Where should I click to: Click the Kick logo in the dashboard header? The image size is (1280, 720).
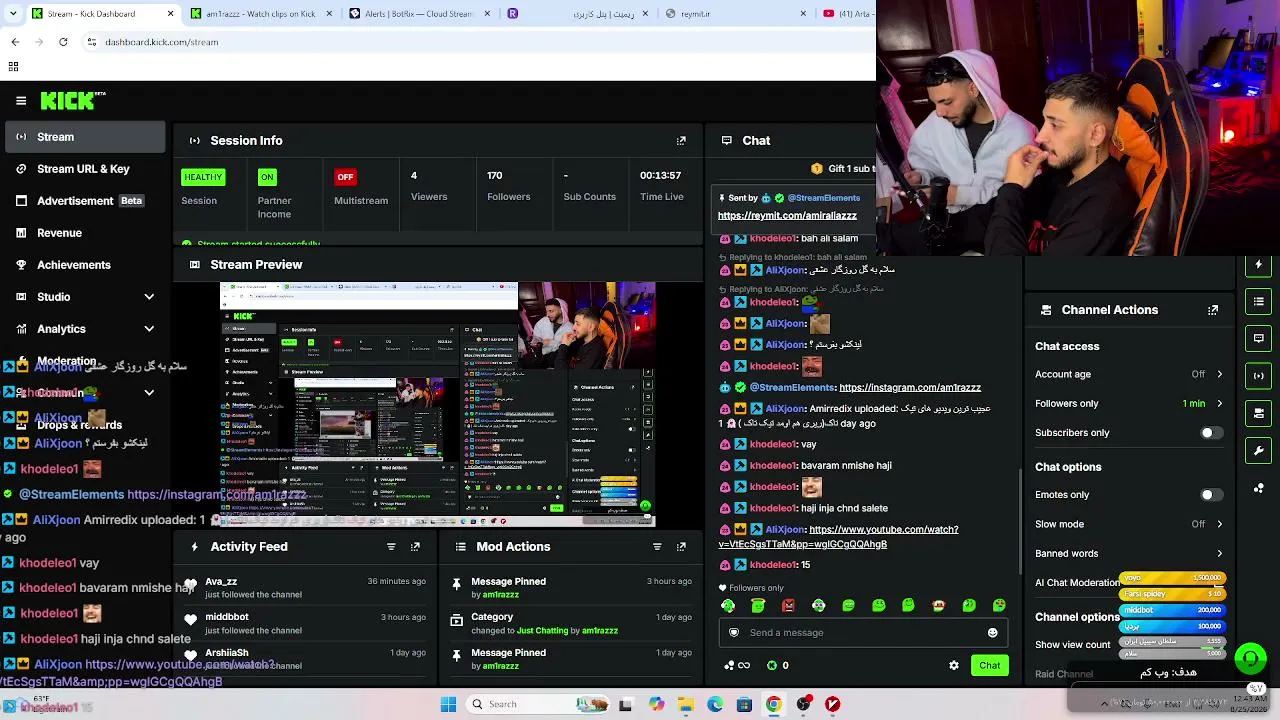point(73,100)
